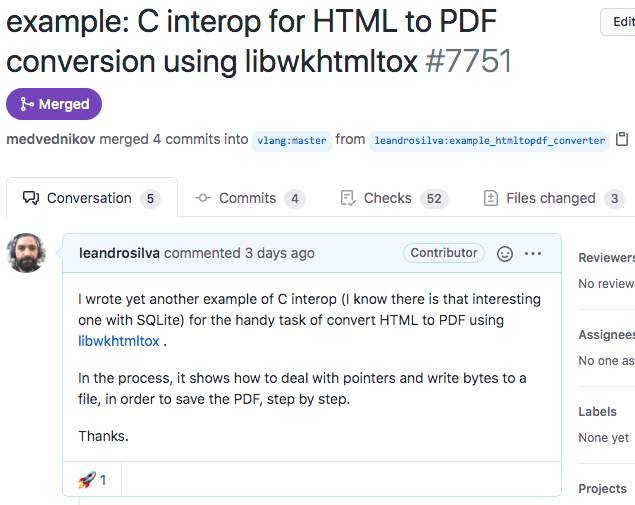Image resolution: width=635 pixels, height=505 pixels.
Task: Open the Commits tab
Action: pyautogui.click(x=249, y=198)
